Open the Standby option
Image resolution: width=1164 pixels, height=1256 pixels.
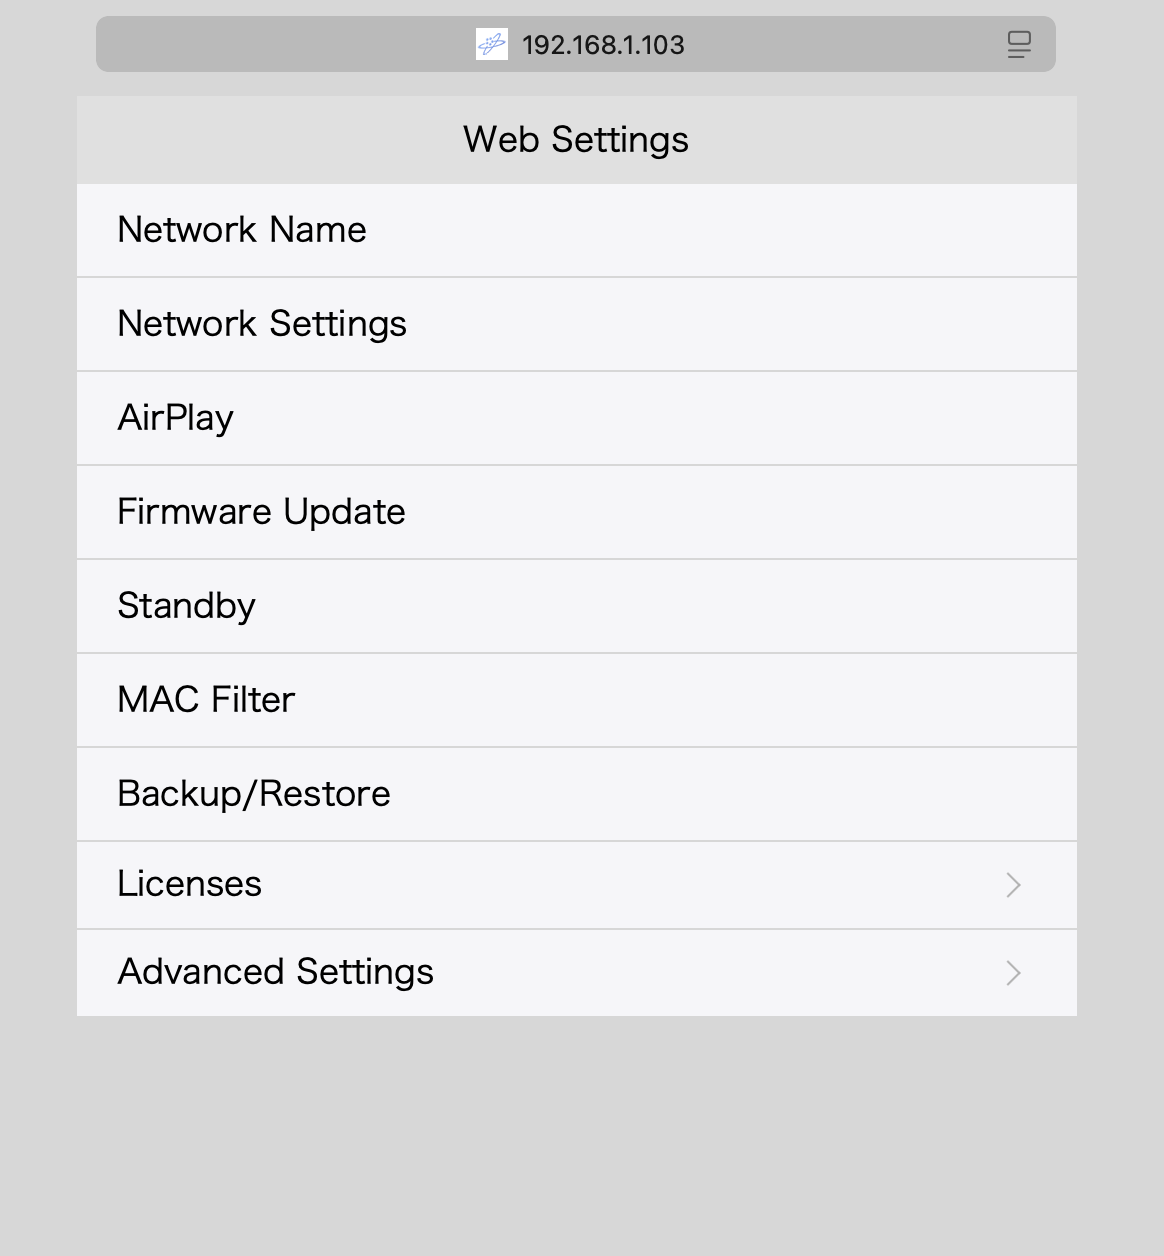click(187, 606)
